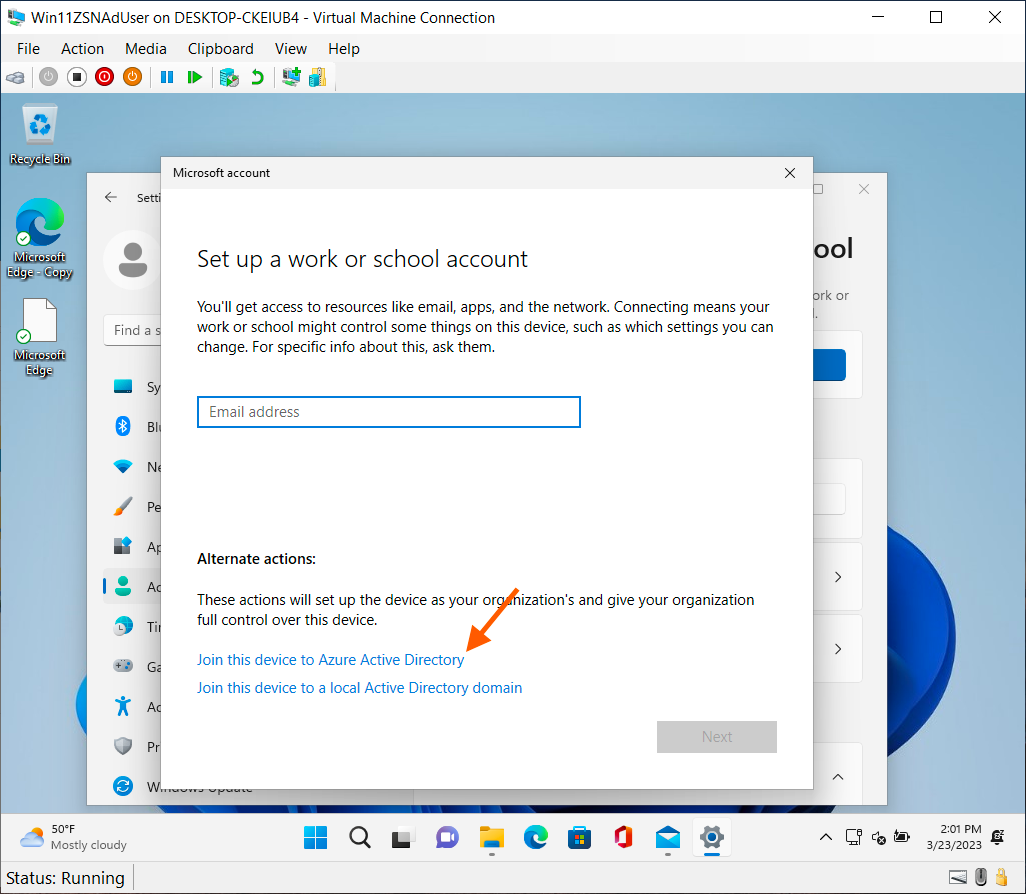Open File Explorer from the taskbar
This screenshot has width=1026, height=894.
point(491,837)
